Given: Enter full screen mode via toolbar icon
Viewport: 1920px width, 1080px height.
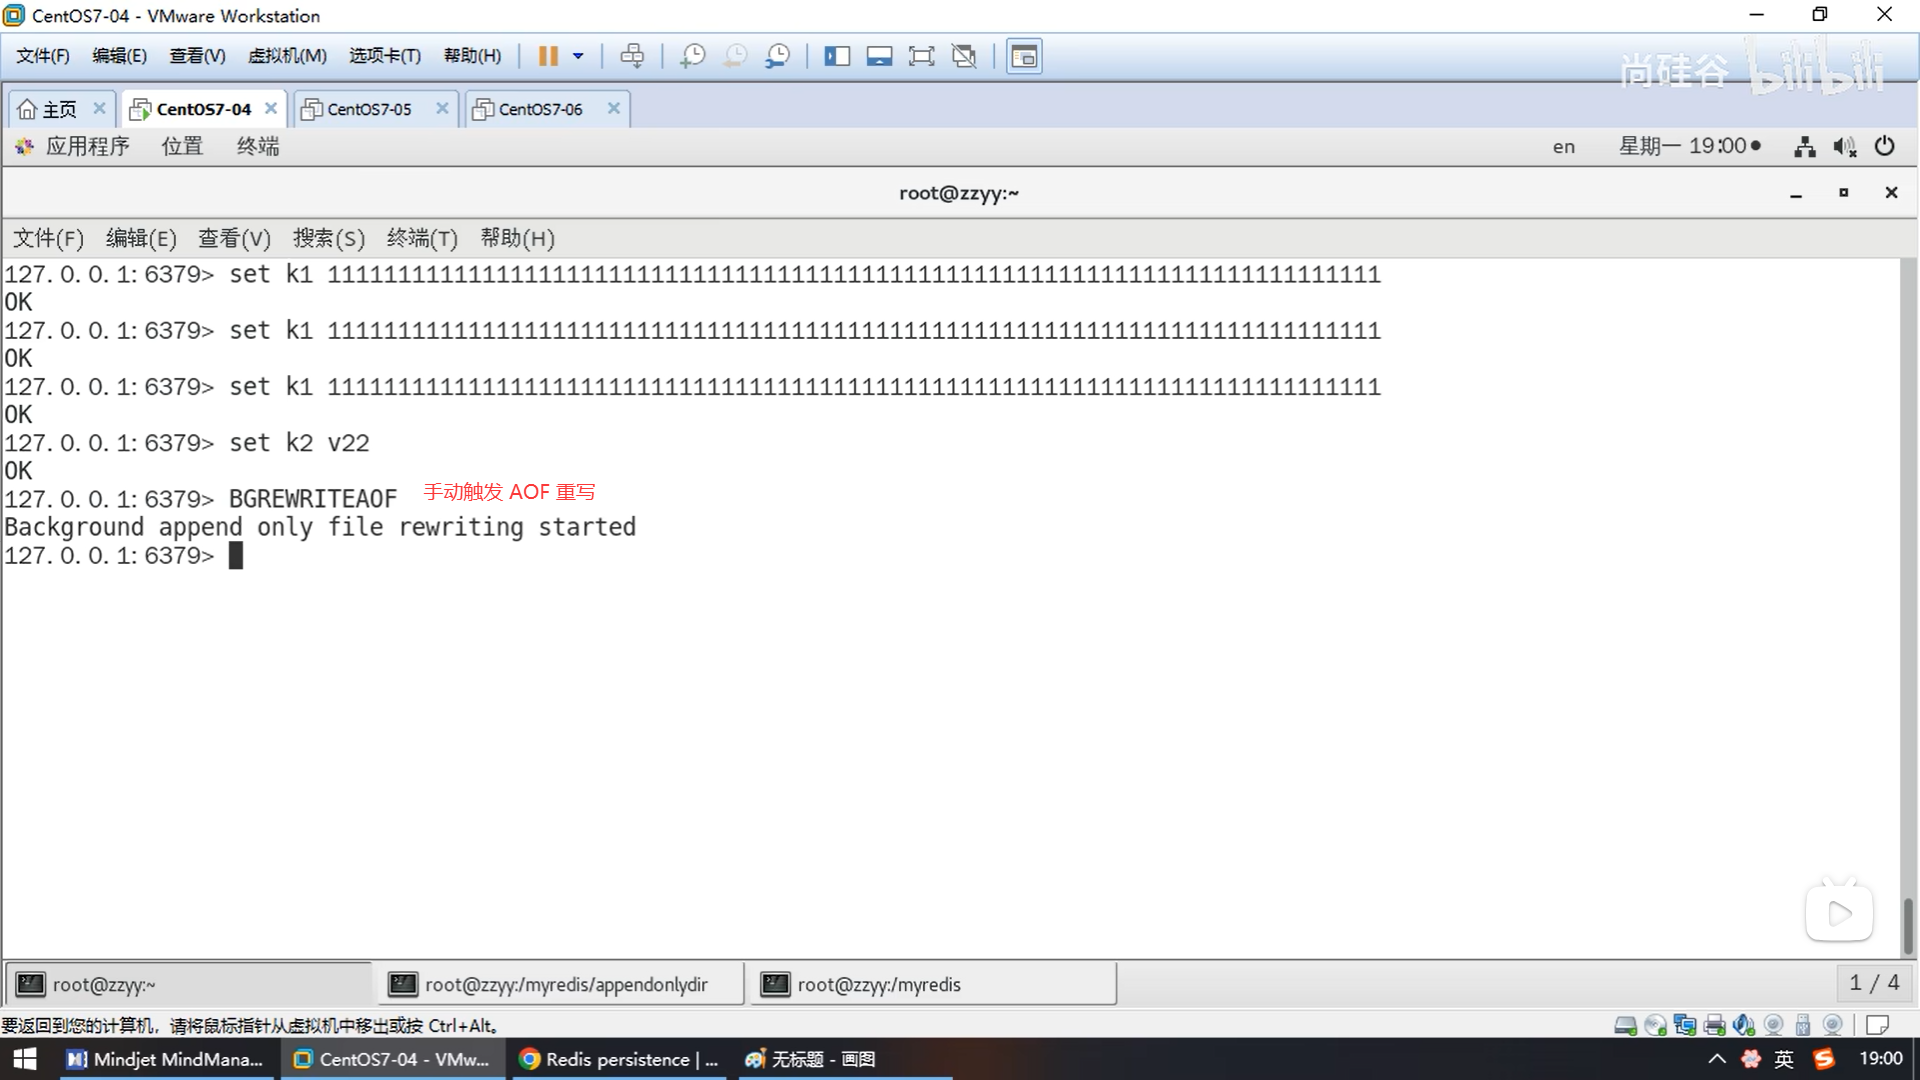Looking at the screenshot, I should (x=921, y=56).
